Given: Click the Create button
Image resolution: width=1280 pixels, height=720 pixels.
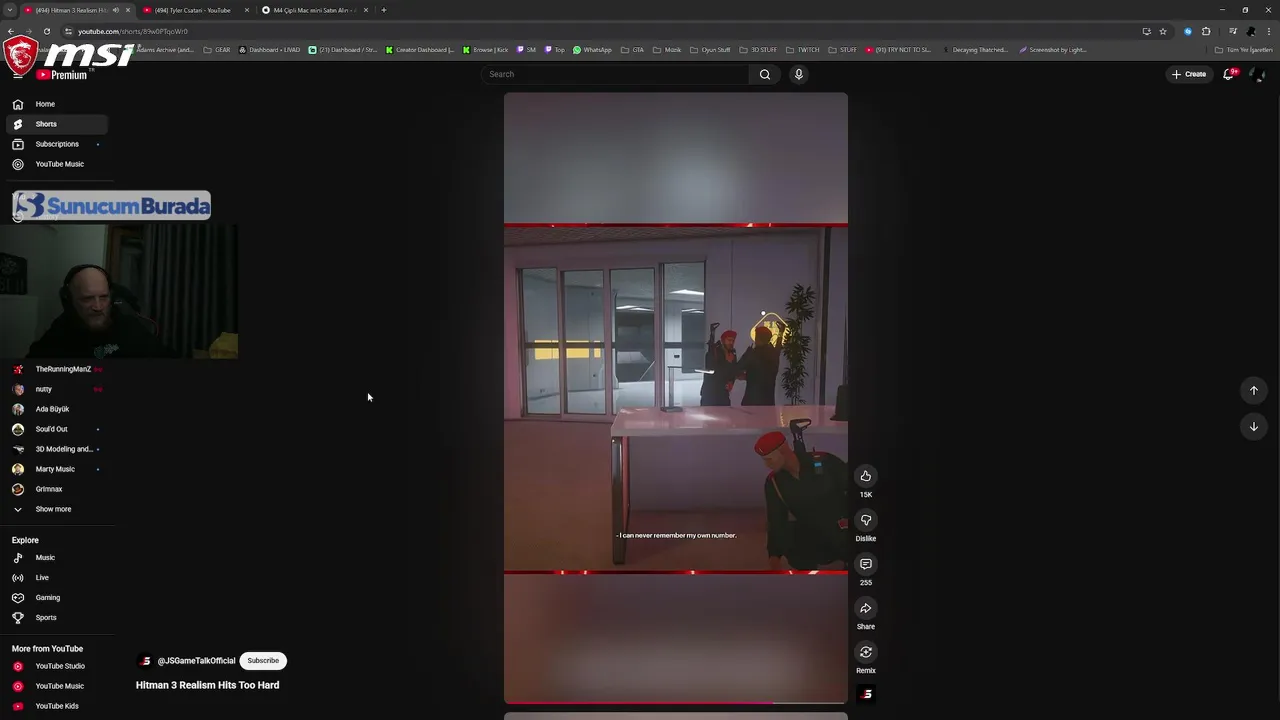Looking at the screenshot, I should pyautogui.click(x=1189, y=74).
